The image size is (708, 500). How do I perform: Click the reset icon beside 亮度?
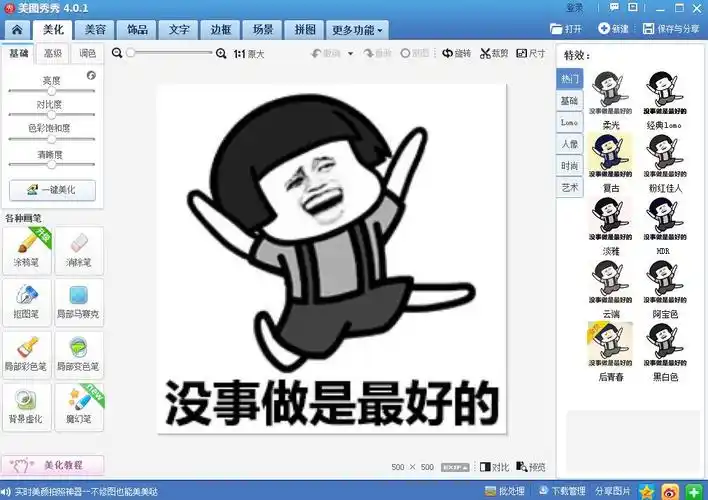tap(91, 75)
